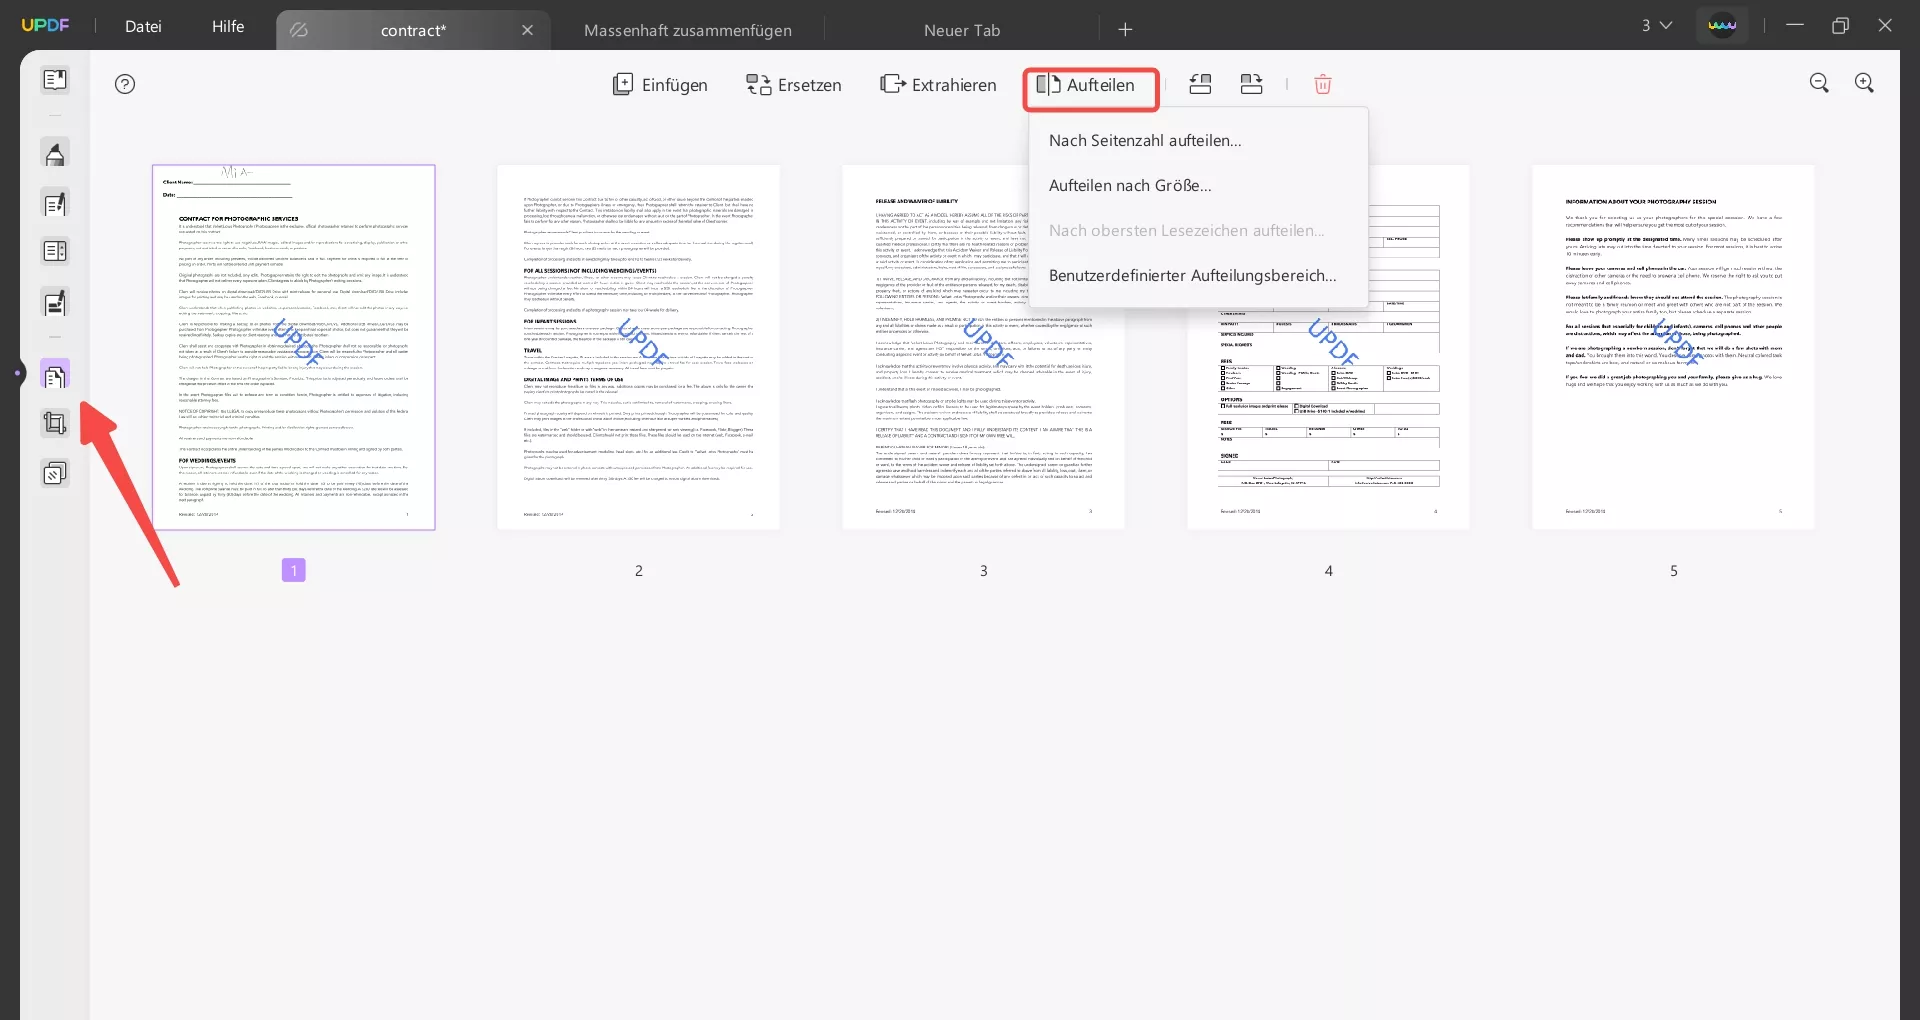The image size is (1920, 1020).
Task: Open the user account avatar
Action: (x=1722, y=26)
